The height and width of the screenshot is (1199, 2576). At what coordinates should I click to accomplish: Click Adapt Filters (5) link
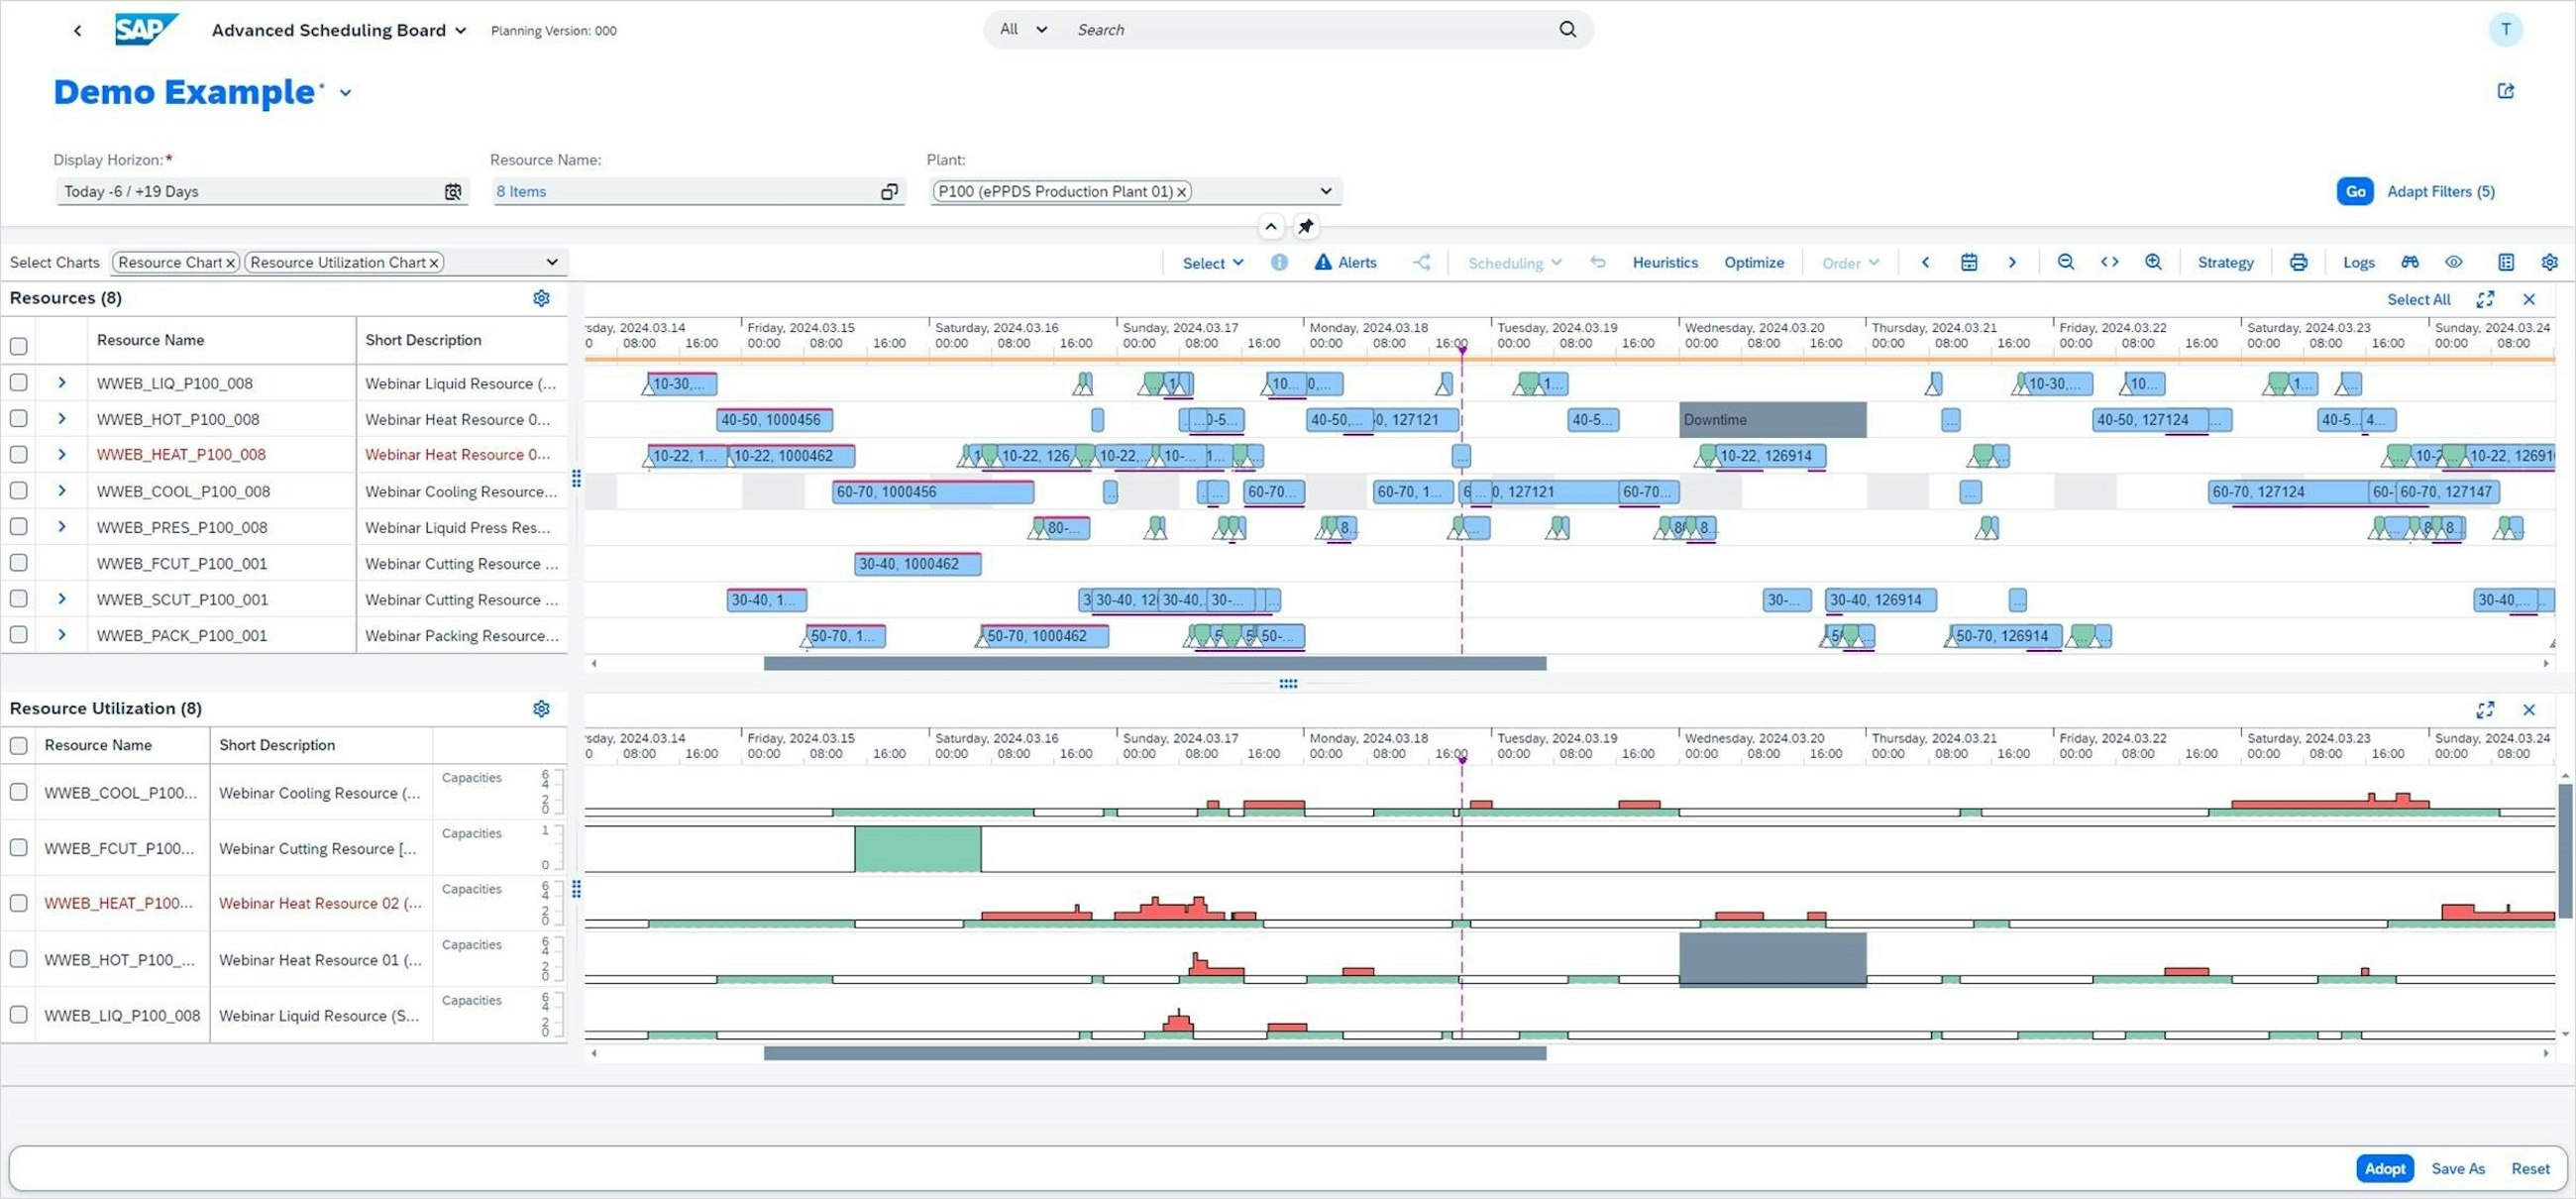[2440, 191]
